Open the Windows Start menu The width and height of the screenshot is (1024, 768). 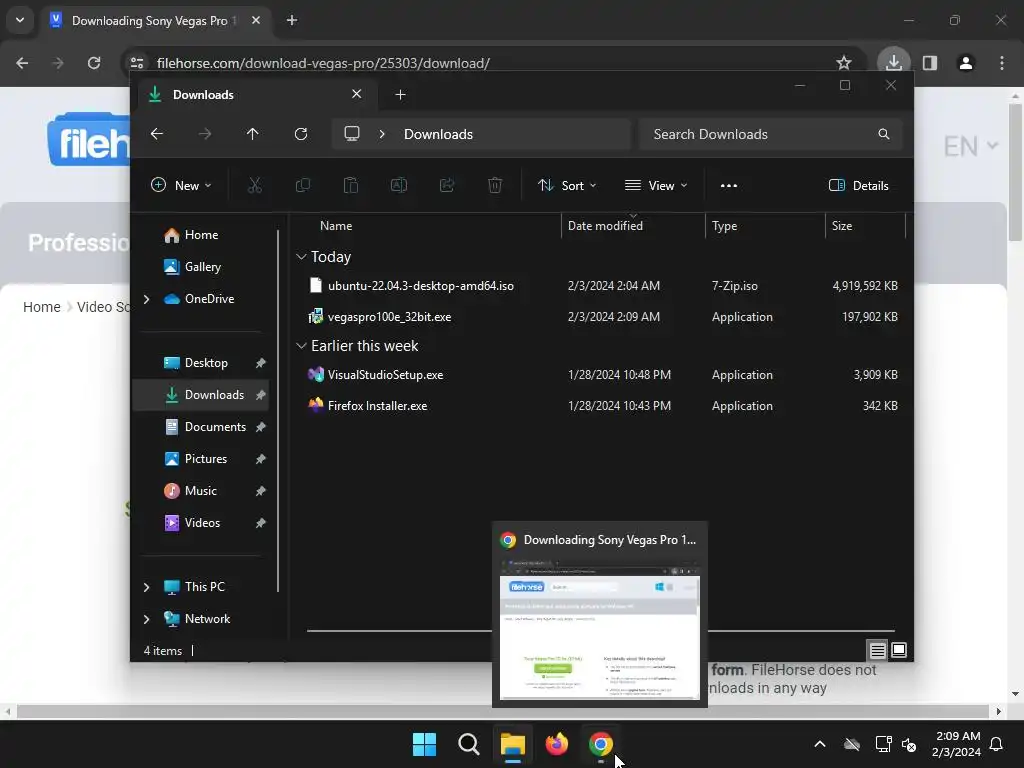pyautogui.click(x=424, y=744)
